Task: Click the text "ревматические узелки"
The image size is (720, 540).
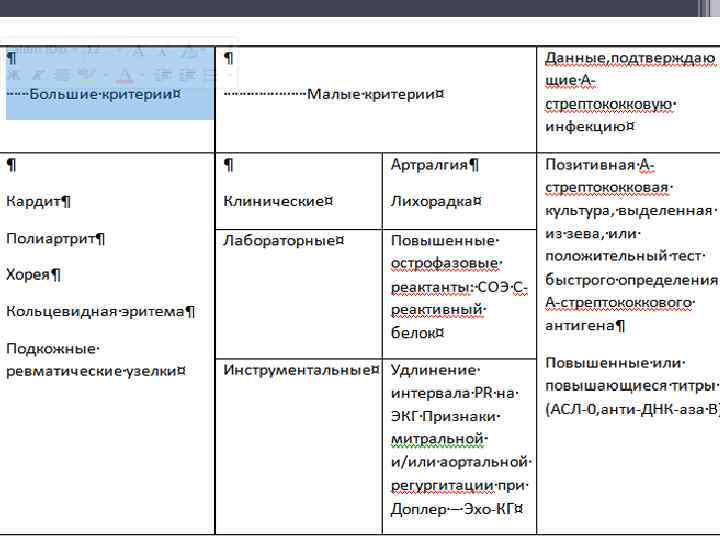Action: coord(91,371)
